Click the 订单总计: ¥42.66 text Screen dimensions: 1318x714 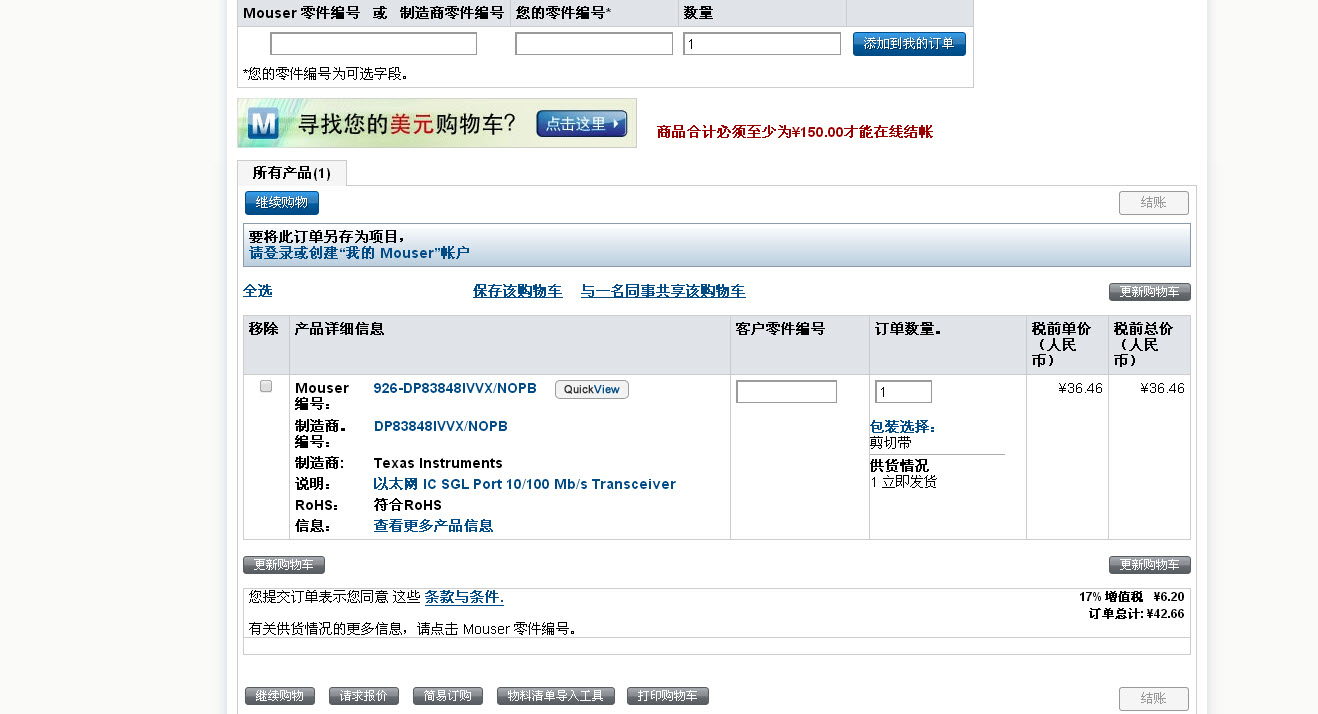click(1136, 614)
